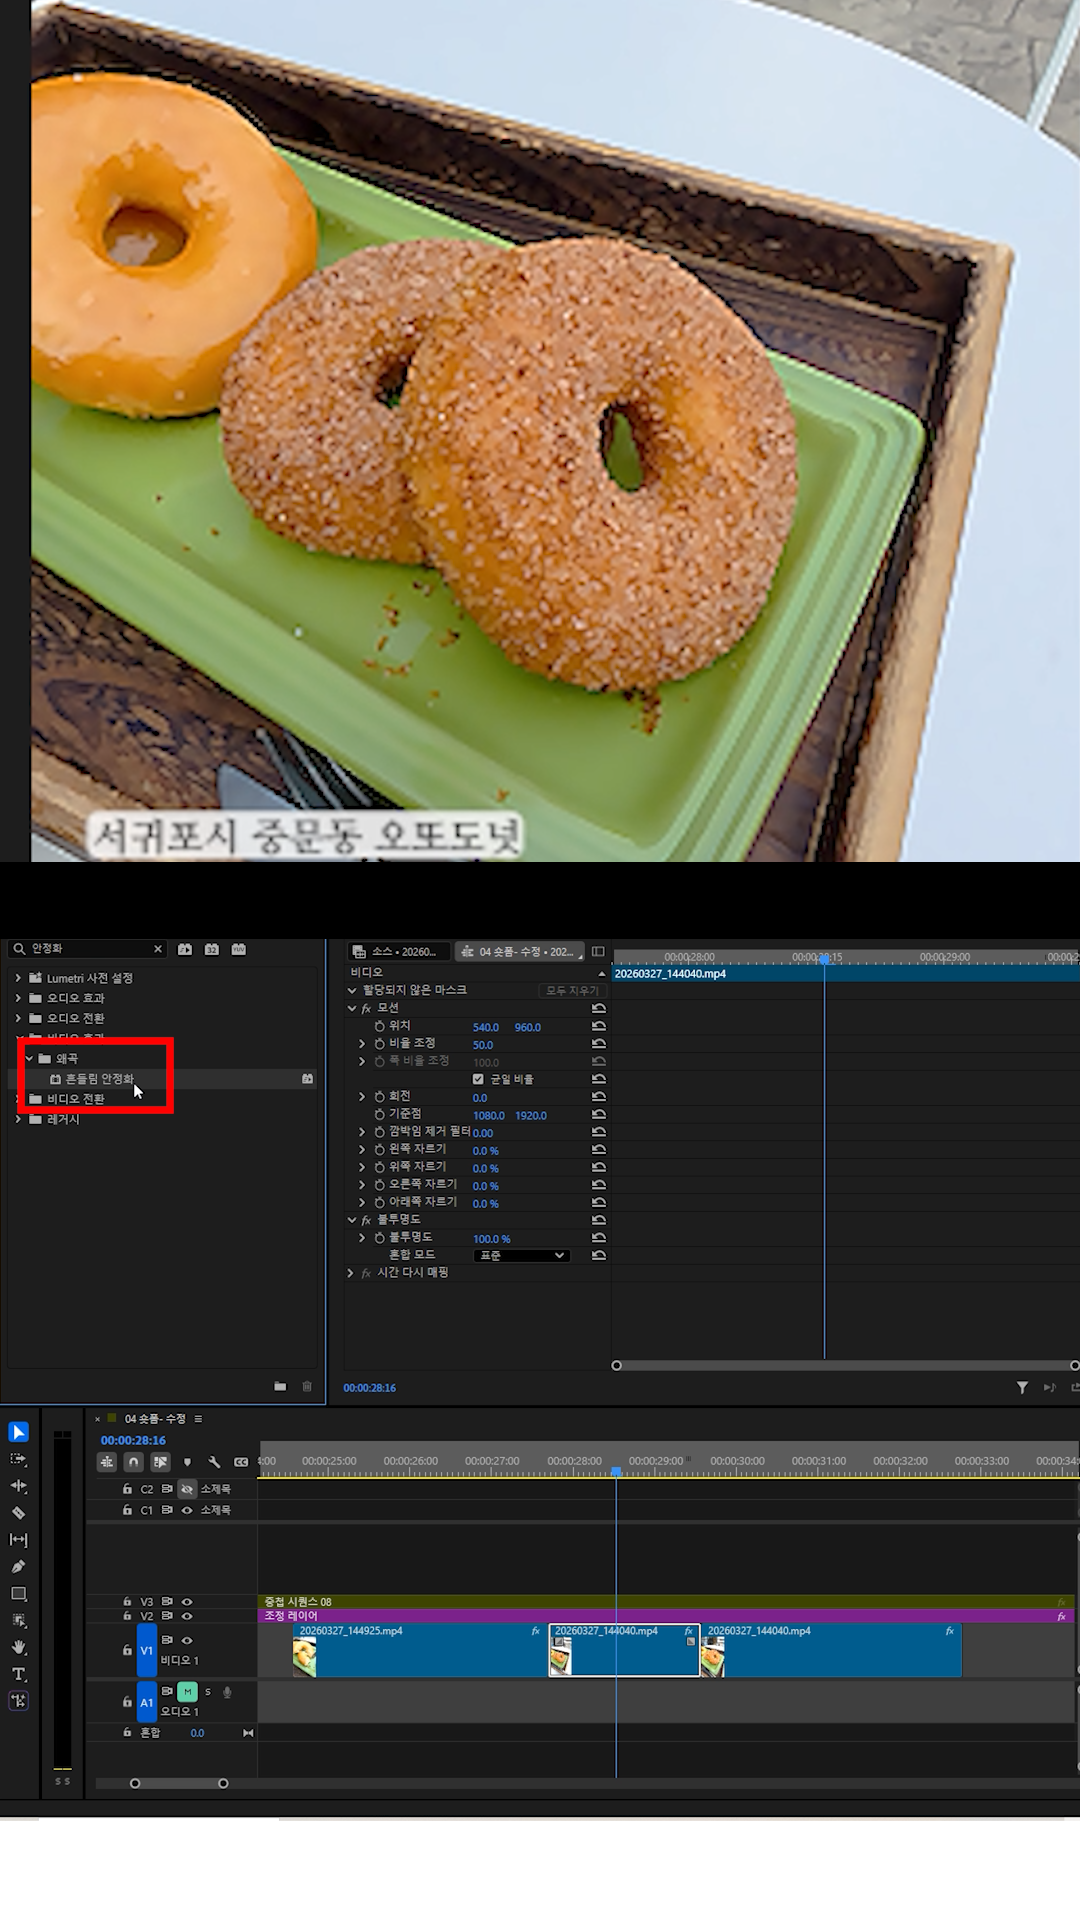The width and height of the screenshot is (1080, 1920).
Task: Click the 모두 지우기 button
Action: coord(572,990)
